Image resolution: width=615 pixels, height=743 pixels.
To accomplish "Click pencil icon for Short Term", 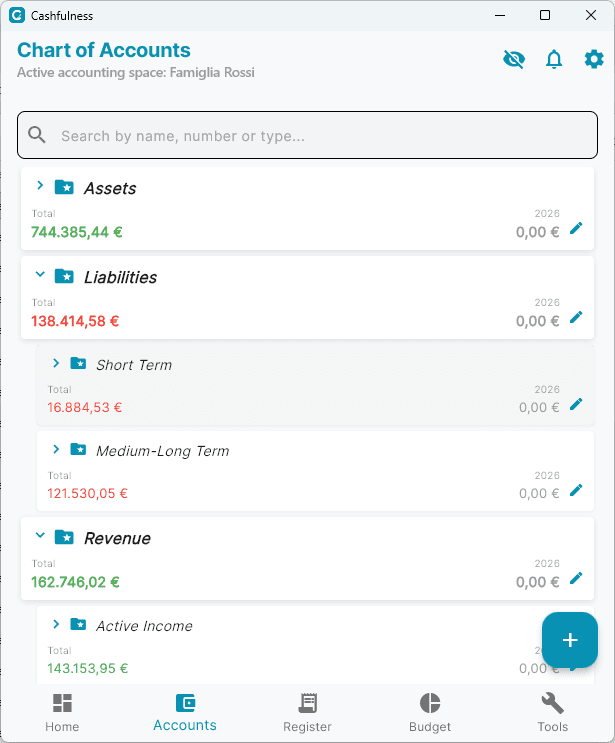I will coord(576,405).
